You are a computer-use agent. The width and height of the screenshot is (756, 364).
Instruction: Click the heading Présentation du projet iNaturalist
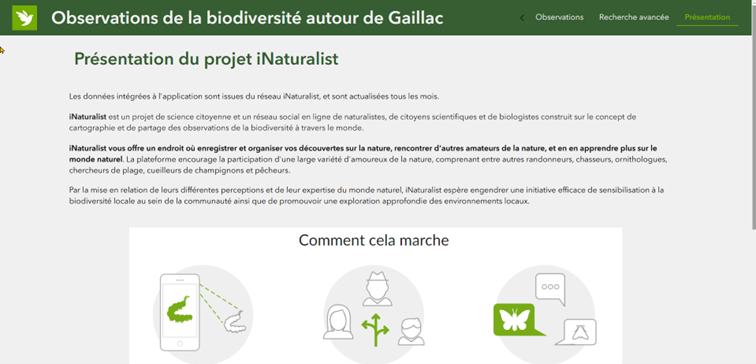[x=206, y=59]
